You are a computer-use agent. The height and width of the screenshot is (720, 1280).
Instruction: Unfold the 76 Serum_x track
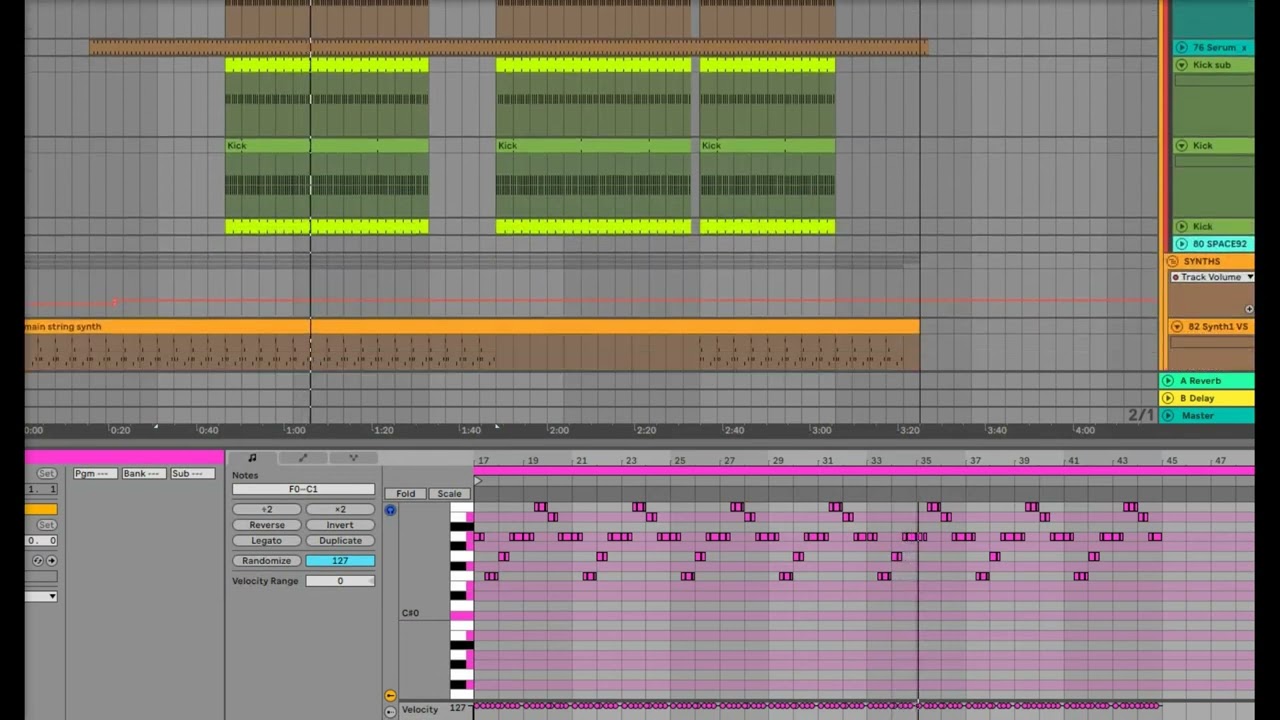pos(1181,47)
